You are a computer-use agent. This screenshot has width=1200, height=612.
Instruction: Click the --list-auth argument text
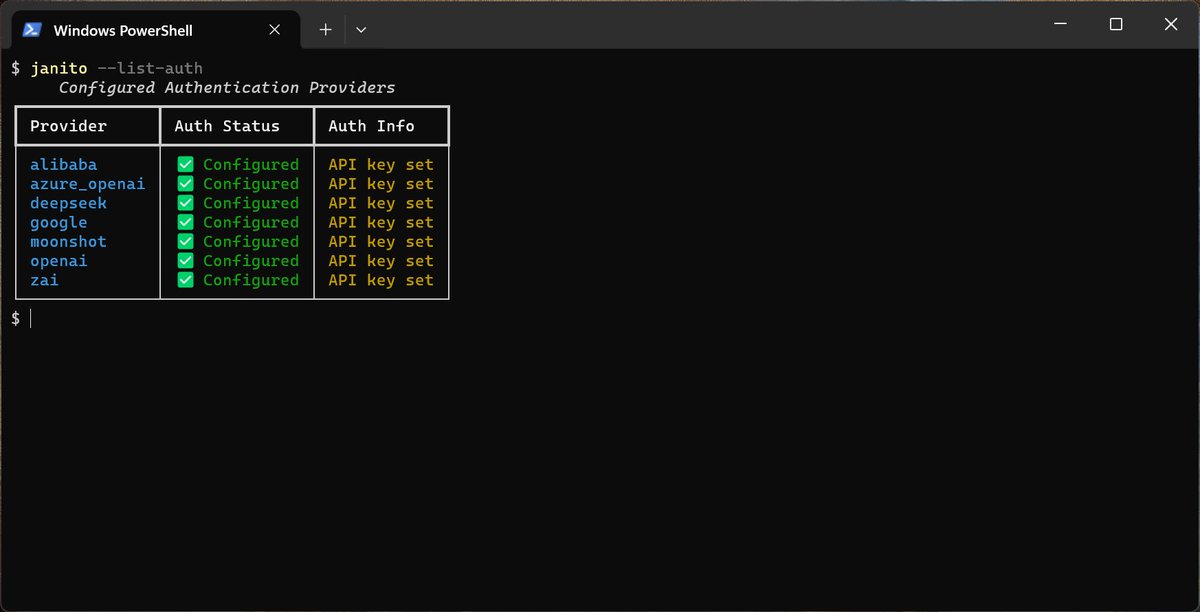150,68
